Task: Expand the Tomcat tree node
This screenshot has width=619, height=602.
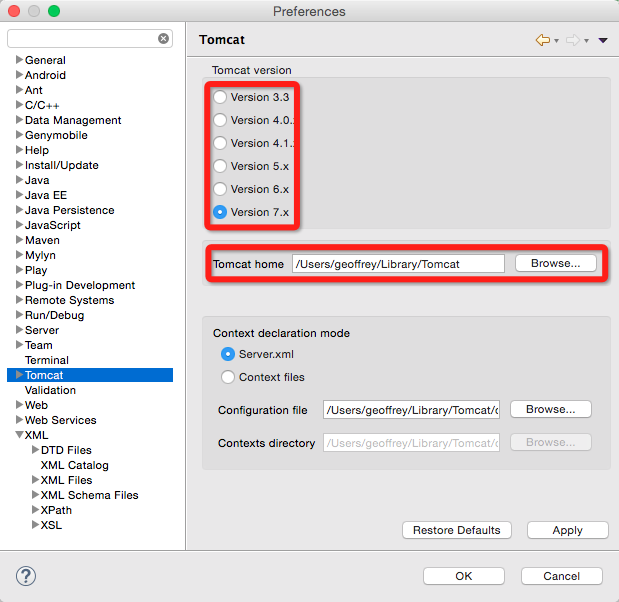Action: coord(19,375)
